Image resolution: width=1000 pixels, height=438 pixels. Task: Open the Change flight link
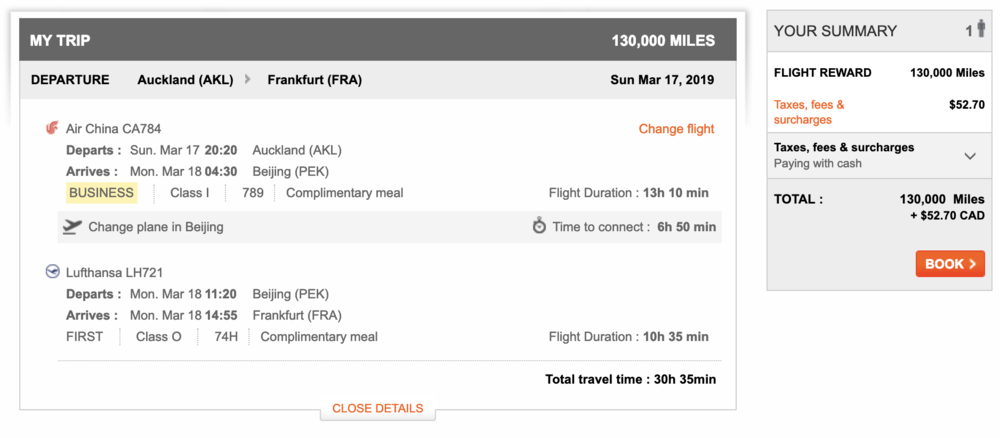click(x=676, y=129)
